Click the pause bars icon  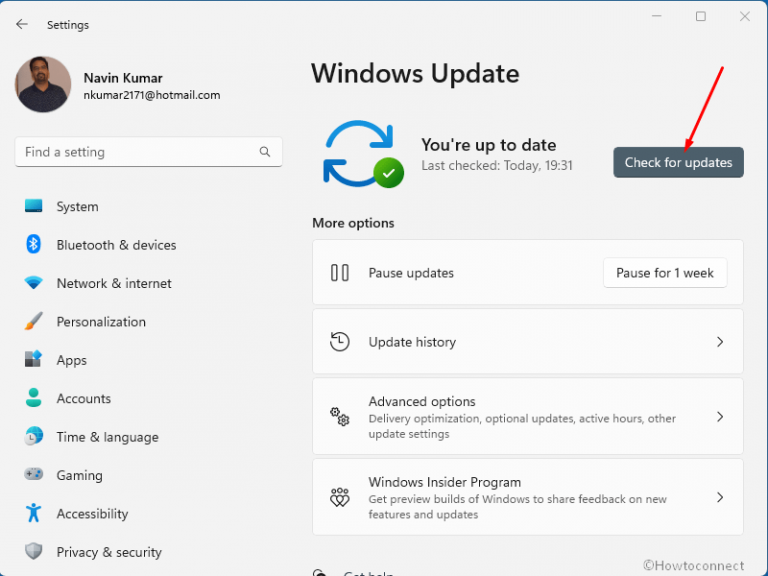click(339, 273)
